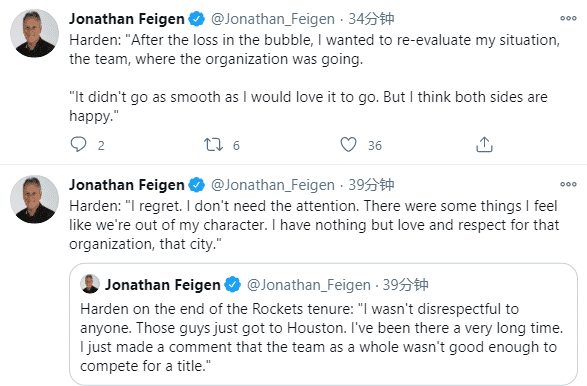587x386 pixels.
Task: Like the tweet with 36 likes
Action: point(348,145)
